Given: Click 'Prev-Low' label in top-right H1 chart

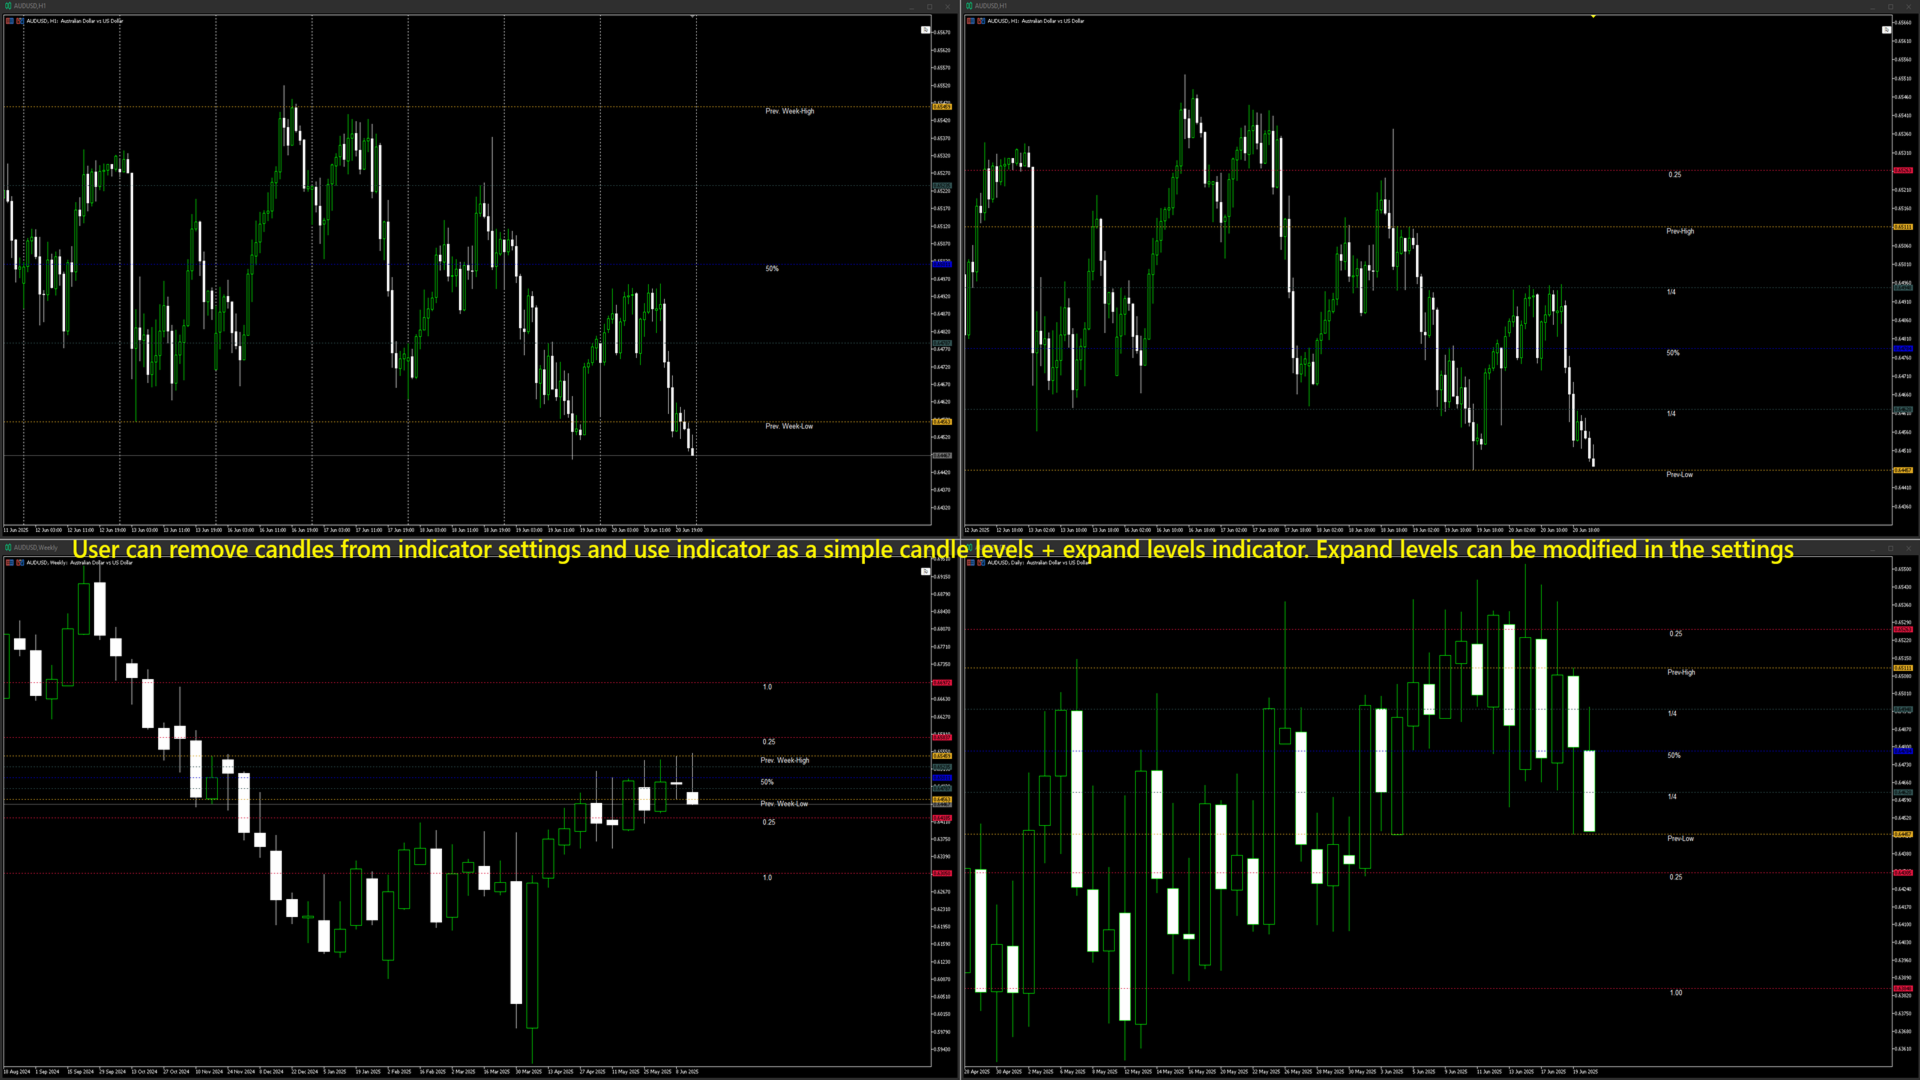Looking at the screenshot, I should pyautogui.click(x=1679, y=474).
